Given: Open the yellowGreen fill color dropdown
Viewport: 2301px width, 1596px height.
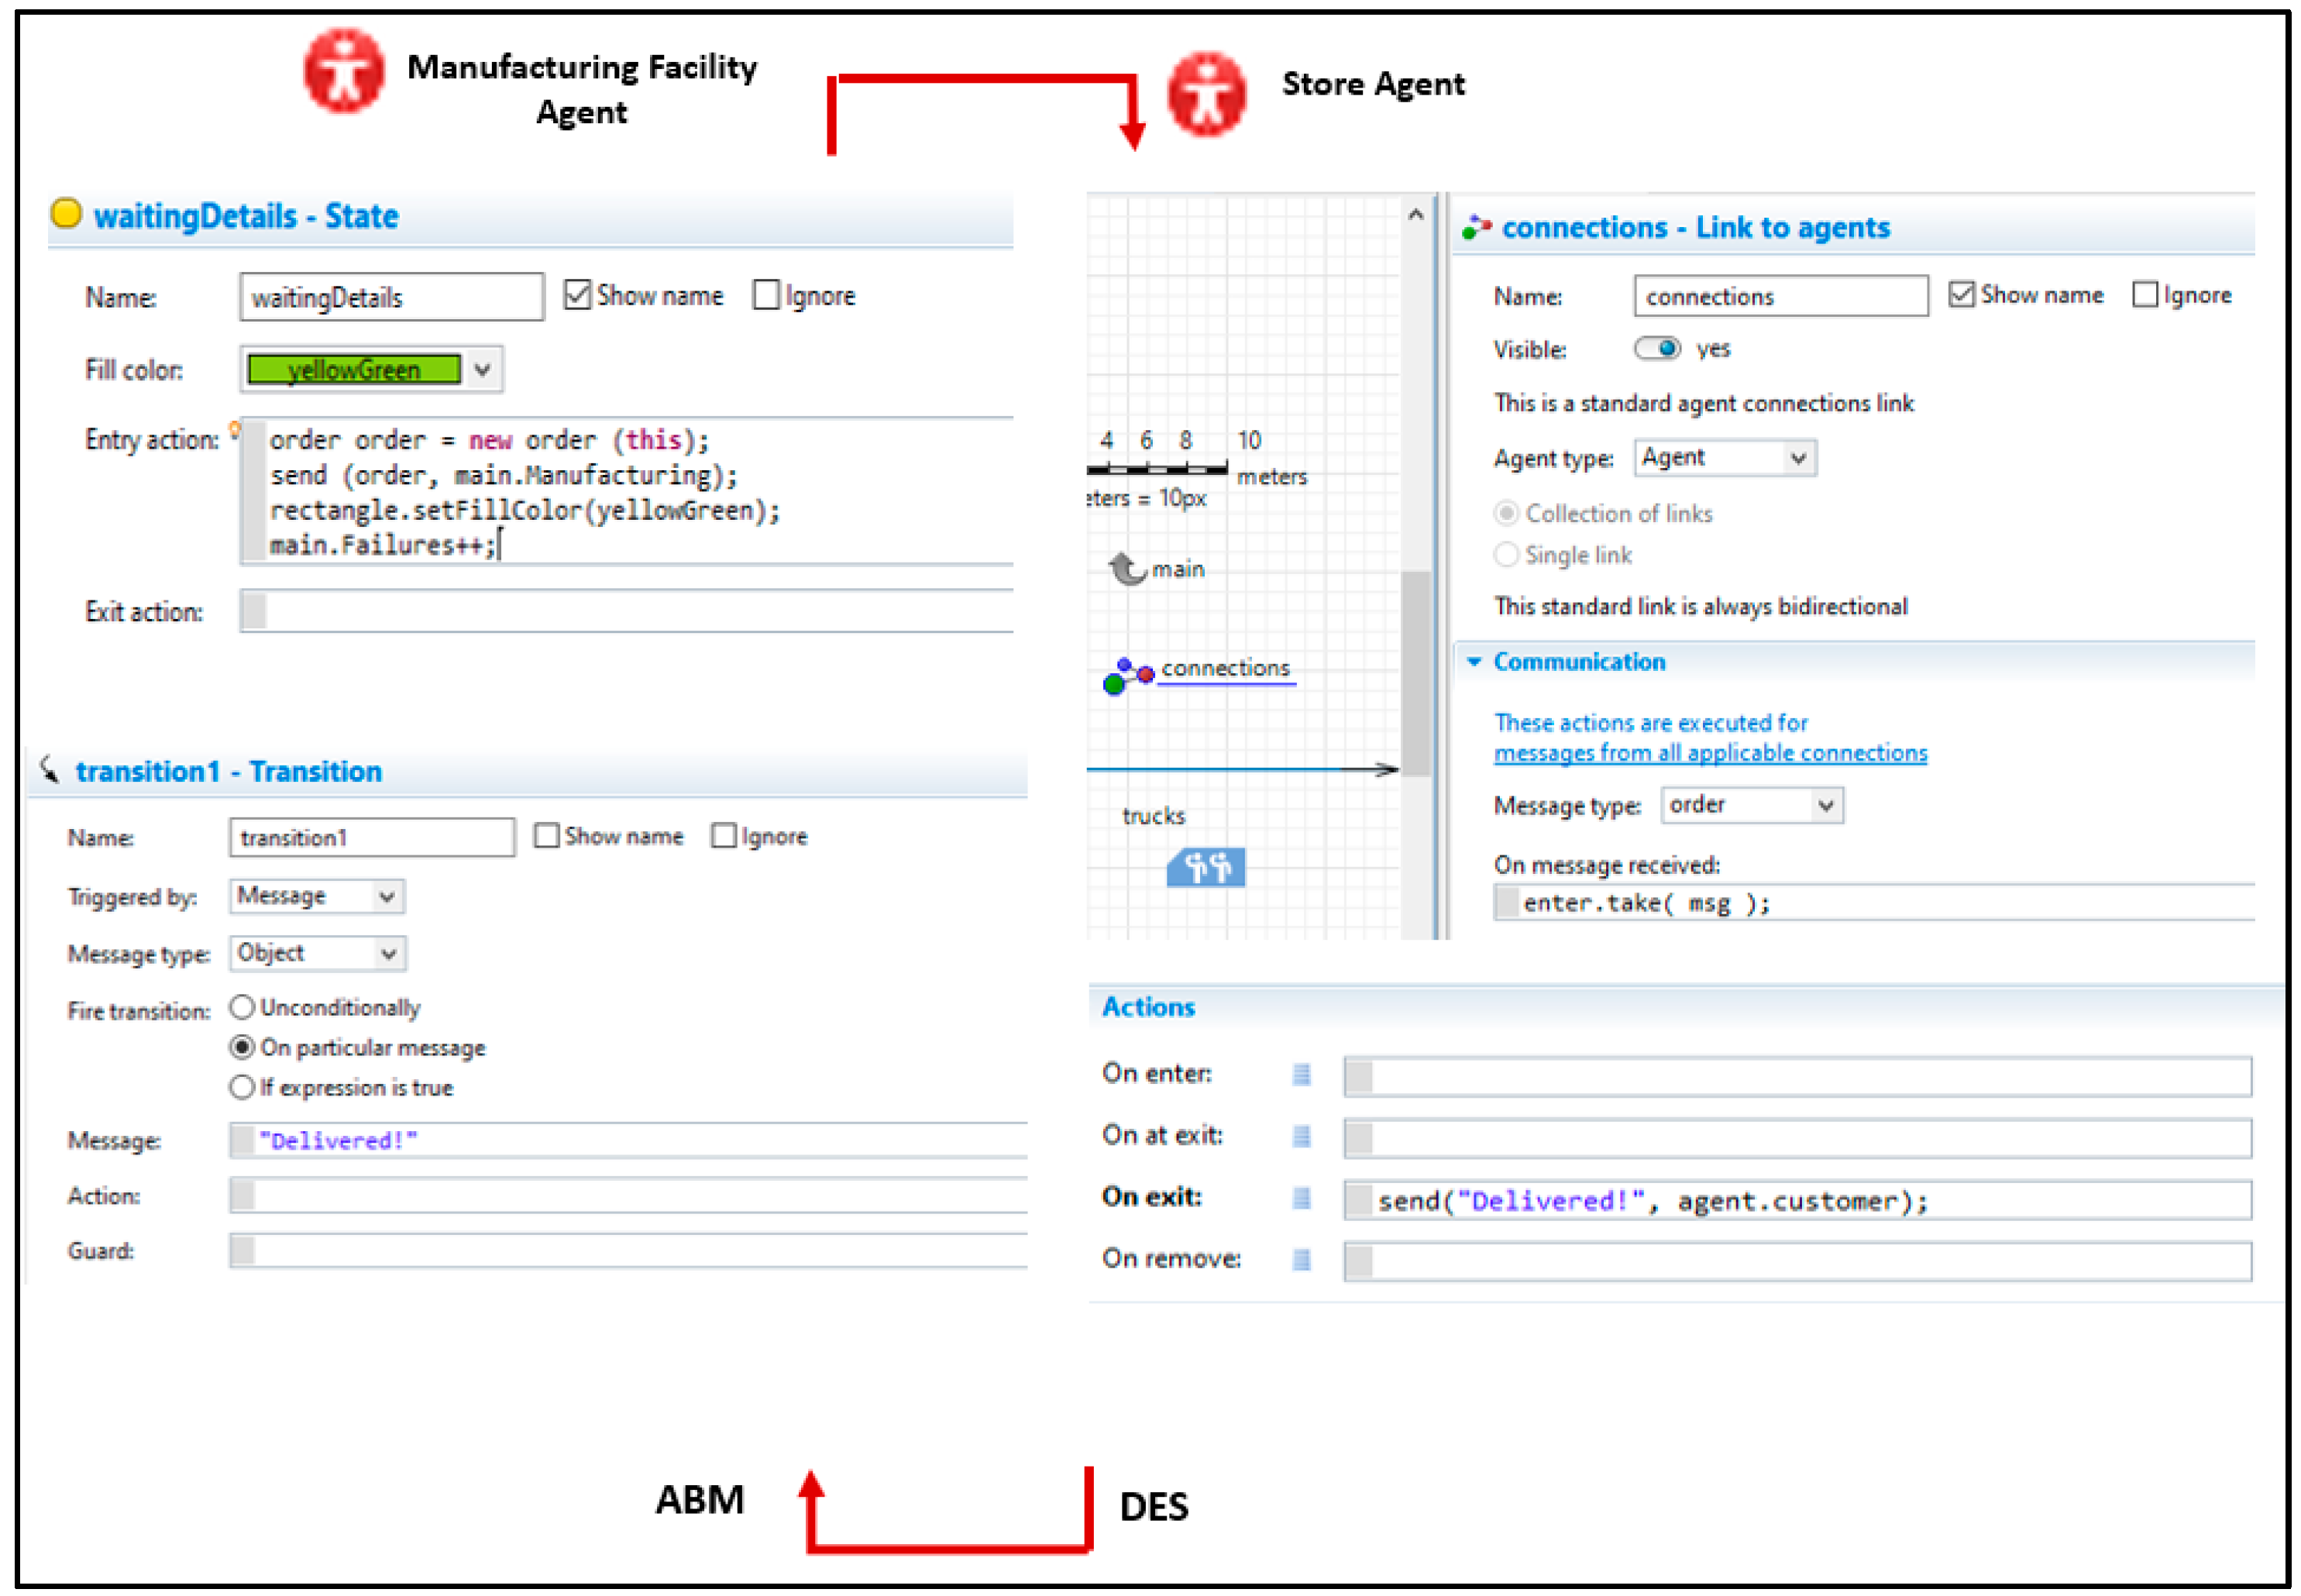Looking at the screenshot, I should click(483, 370).
